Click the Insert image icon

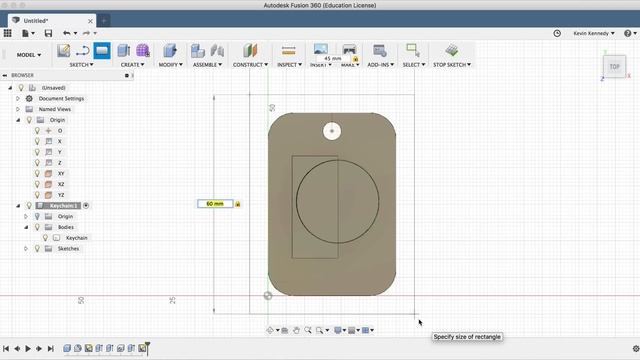coord(321,49)
